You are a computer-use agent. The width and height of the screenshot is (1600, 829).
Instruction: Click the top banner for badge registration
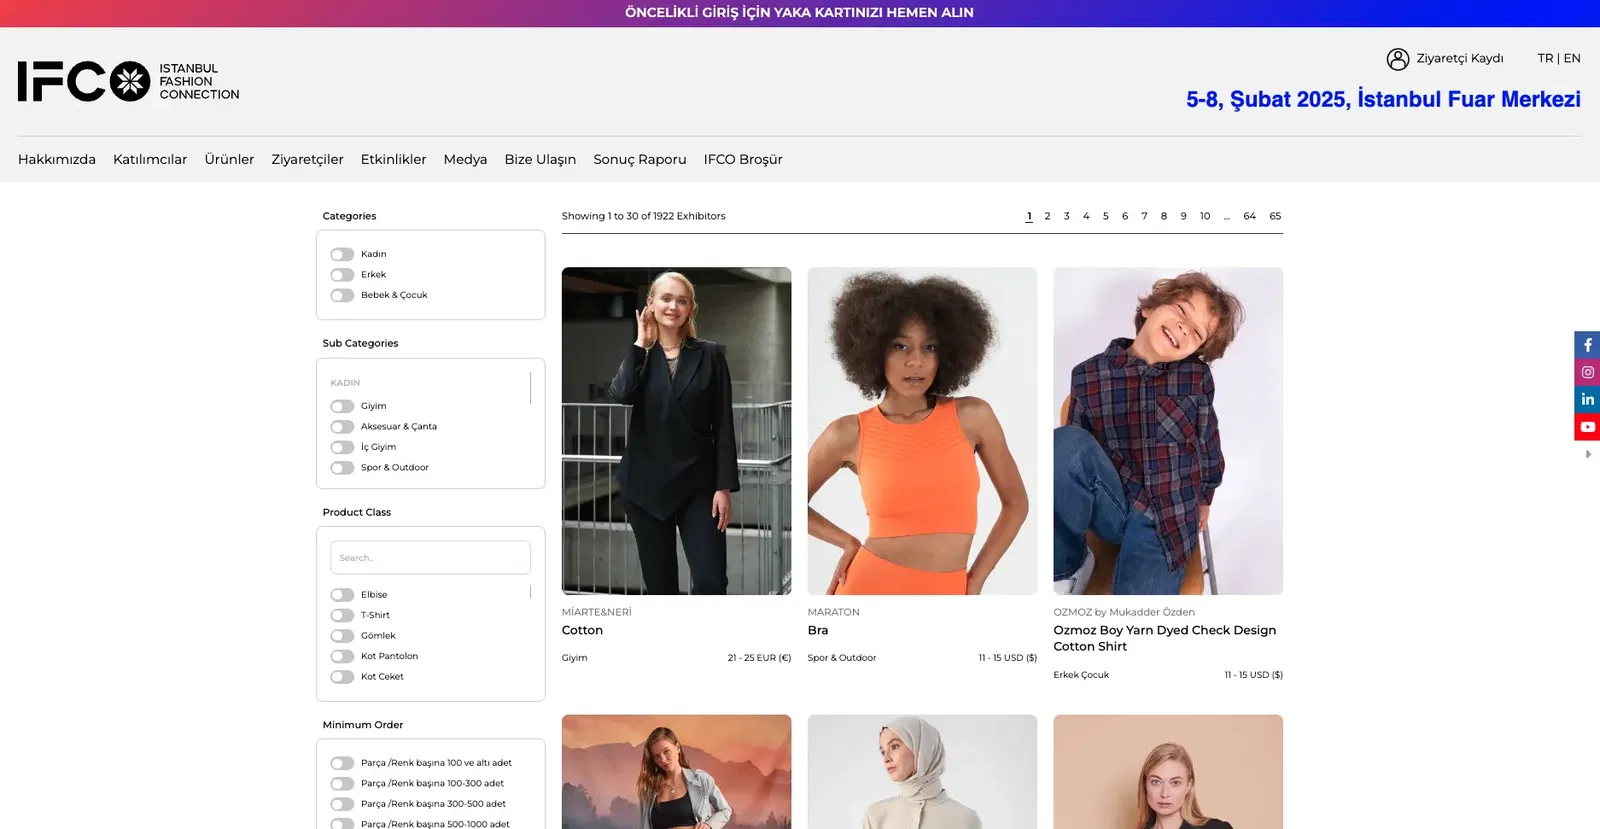coord(799,13)
